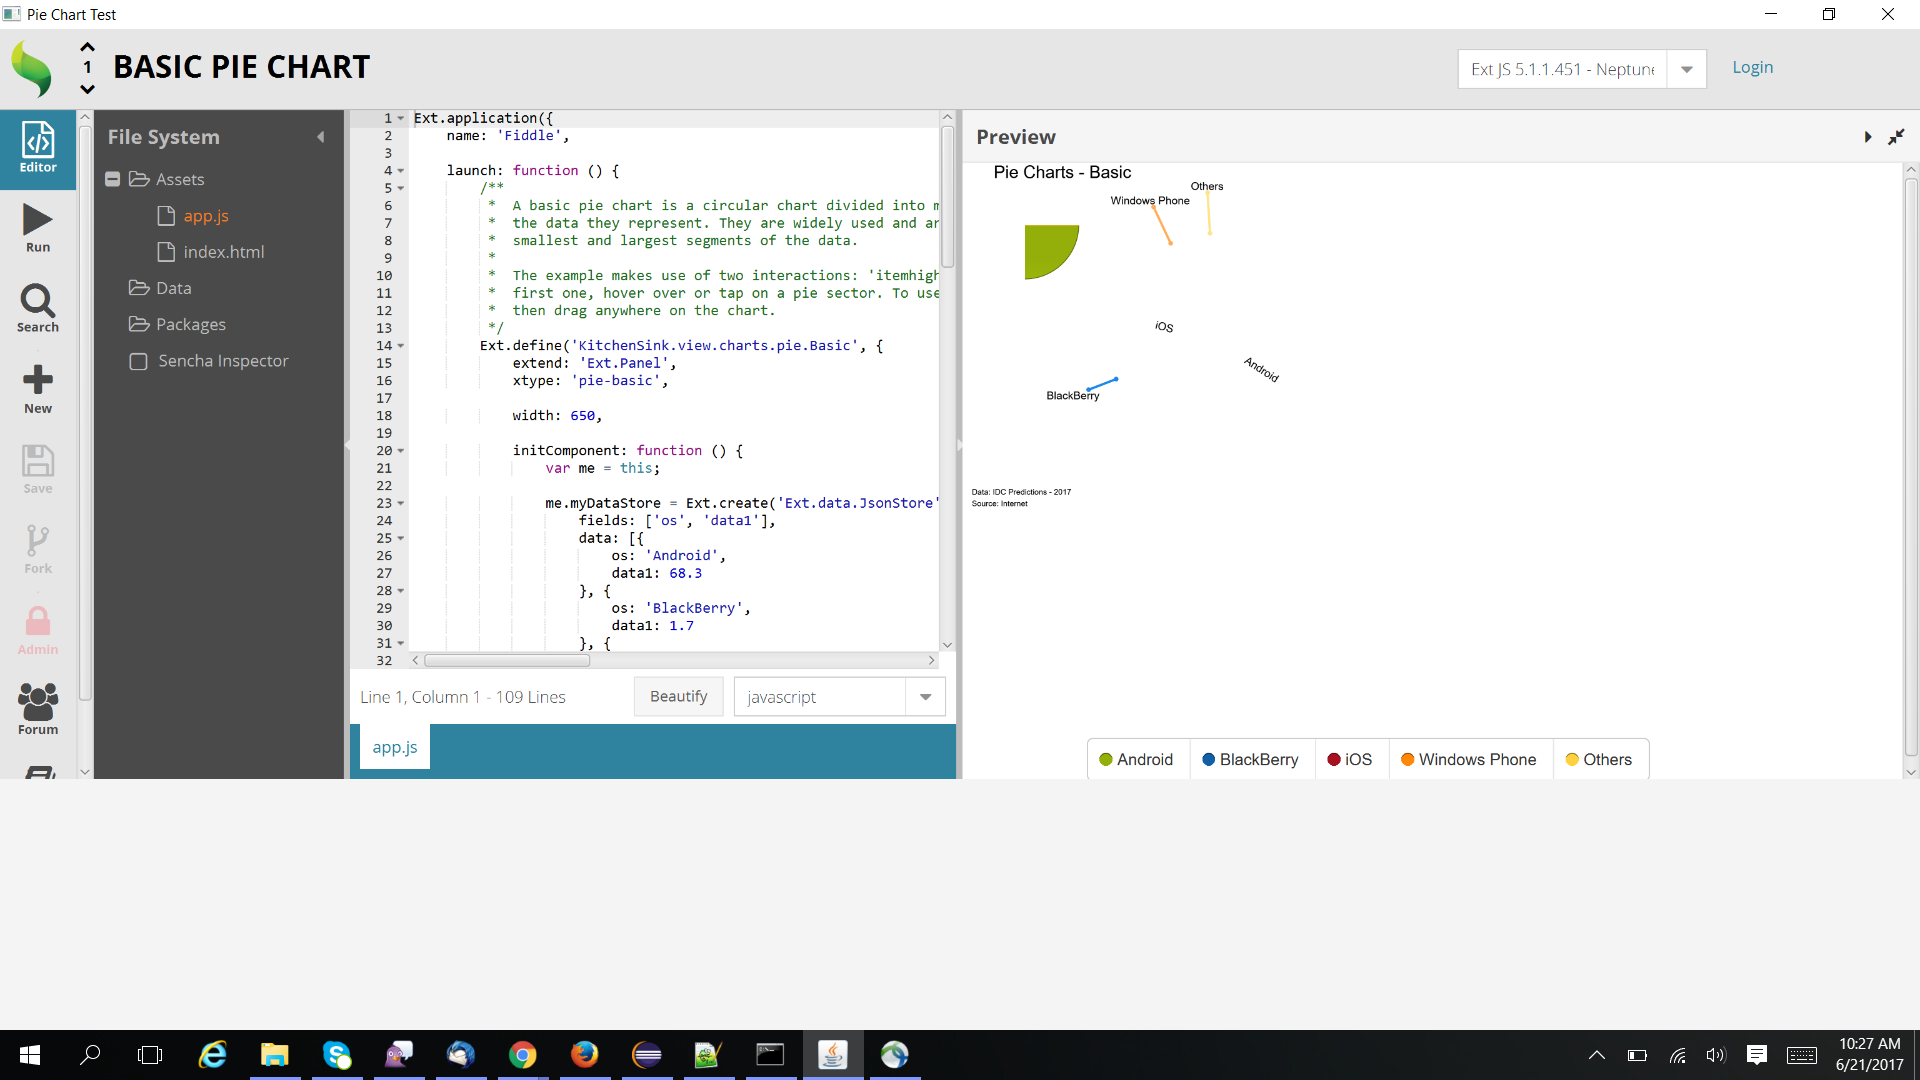Open index.html in file tree
The height and width of the screenshot is (1080, 1920).
point(223,252)
